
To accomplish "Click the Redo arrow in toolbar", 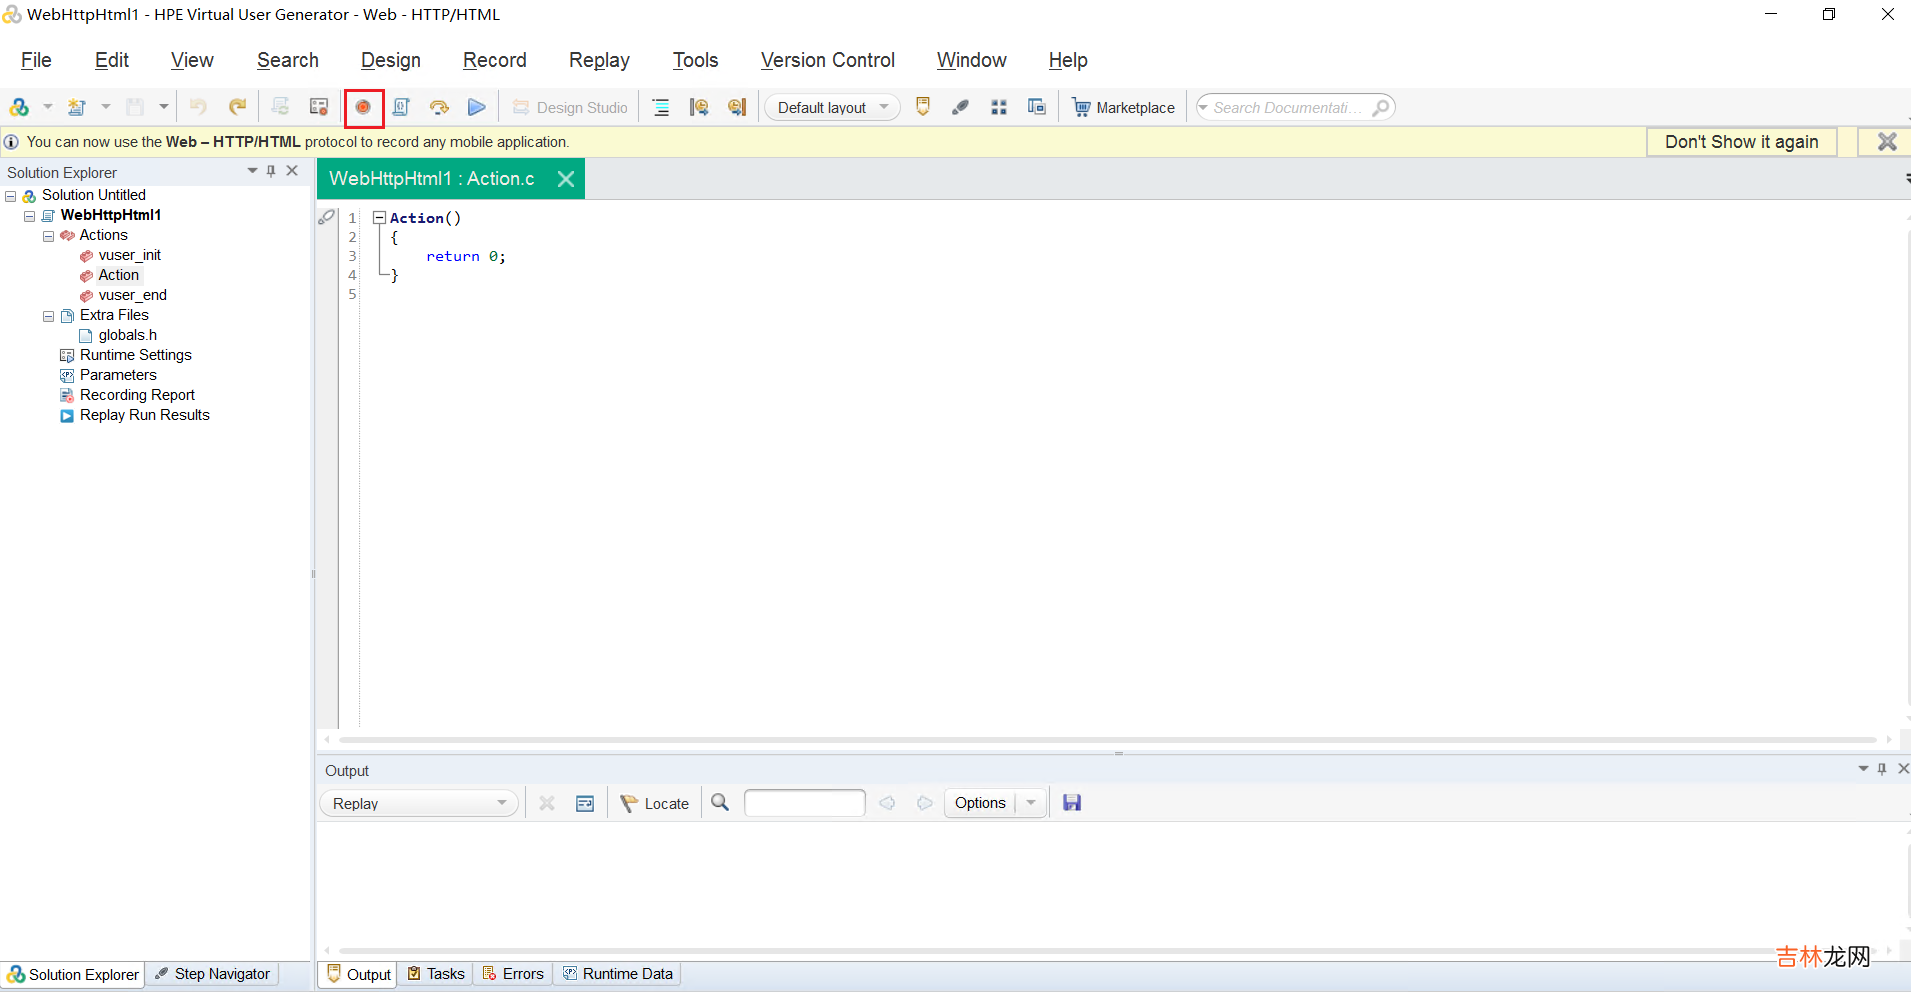I will point(237,107).
